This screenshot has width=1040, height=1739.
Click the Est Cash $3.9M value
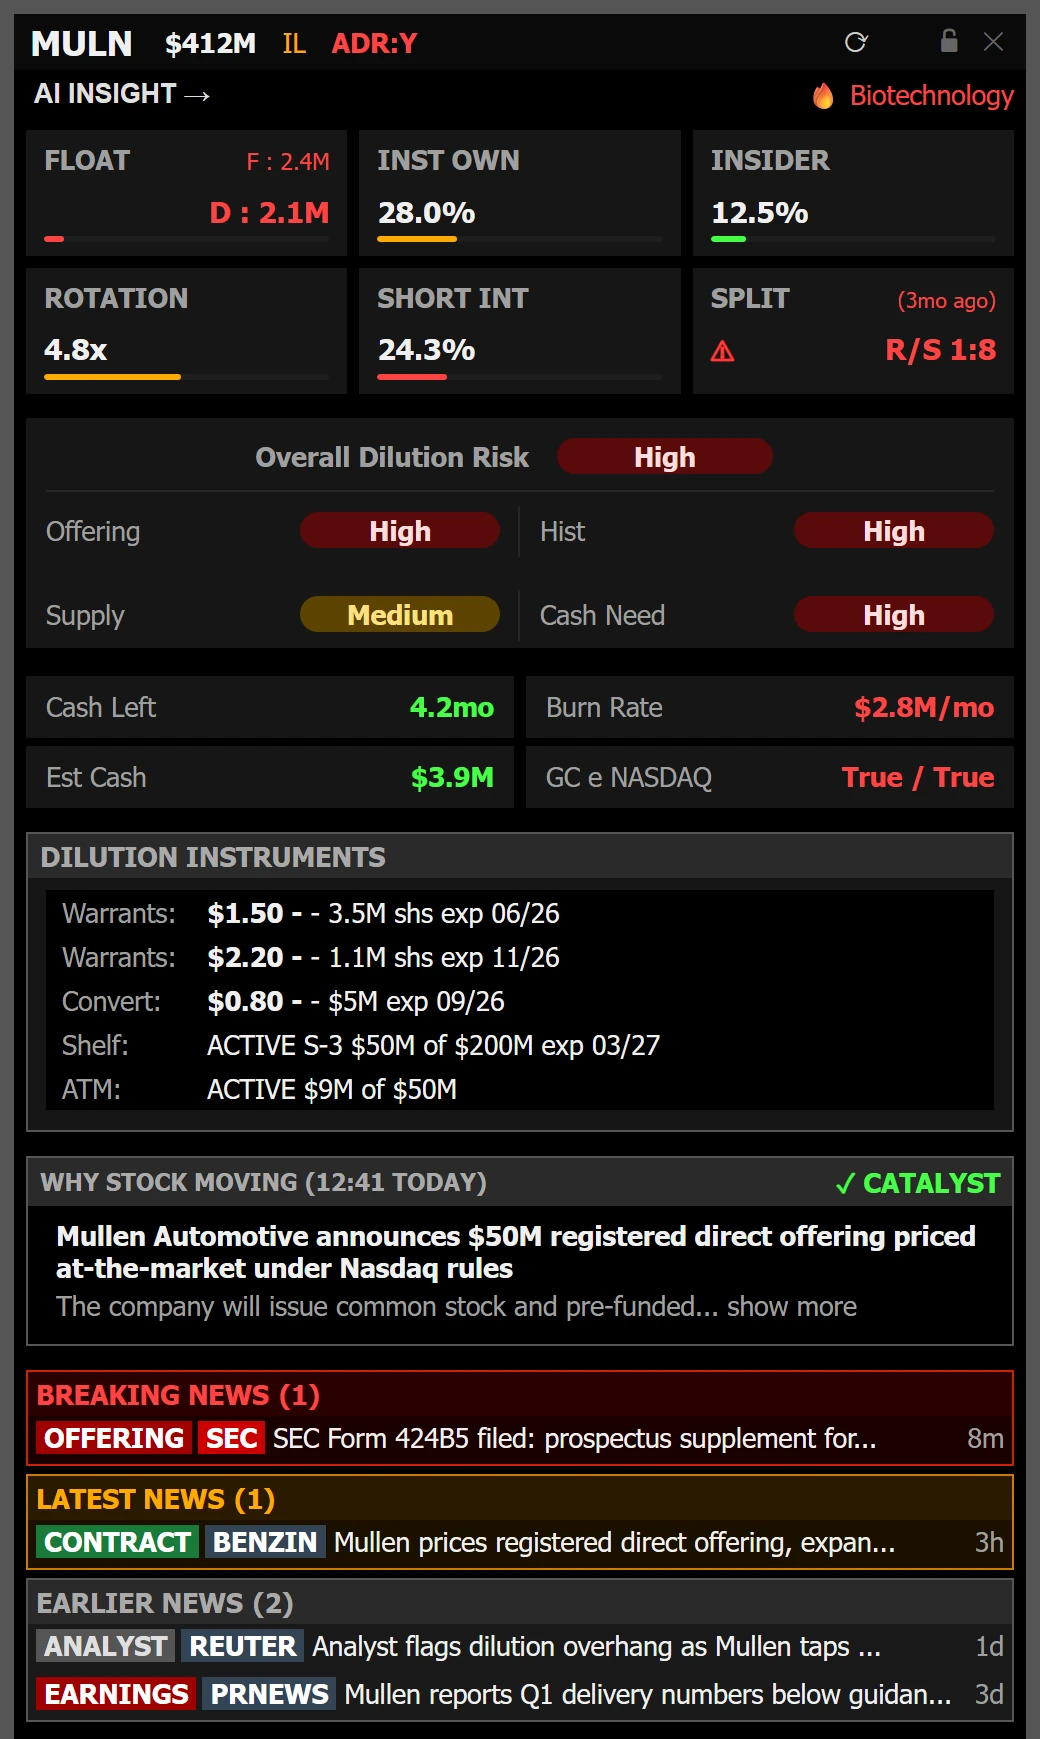click(x=452, y=778)
